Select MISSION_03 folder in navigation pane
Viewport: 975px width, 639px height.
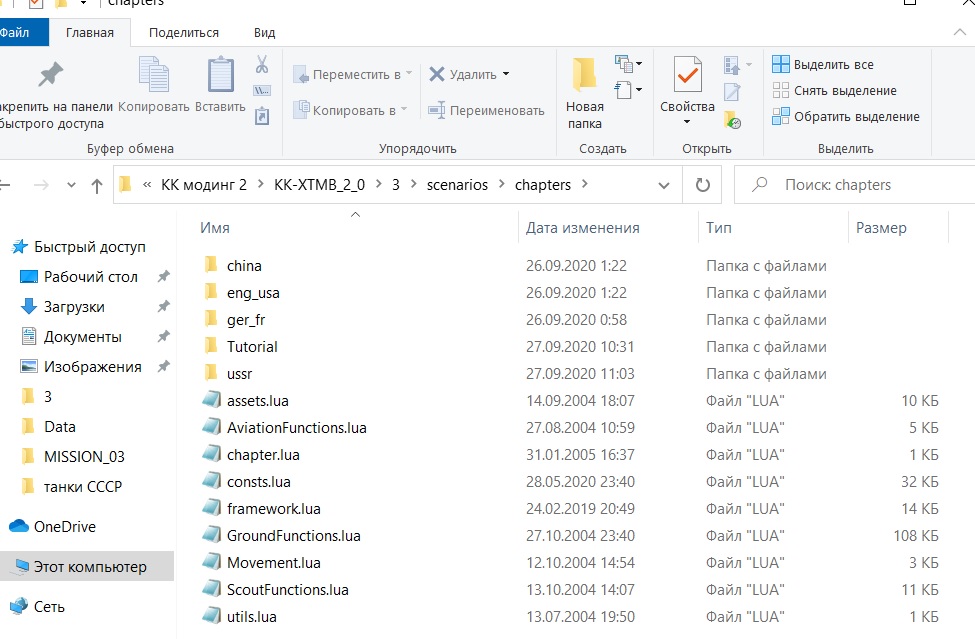84,456
